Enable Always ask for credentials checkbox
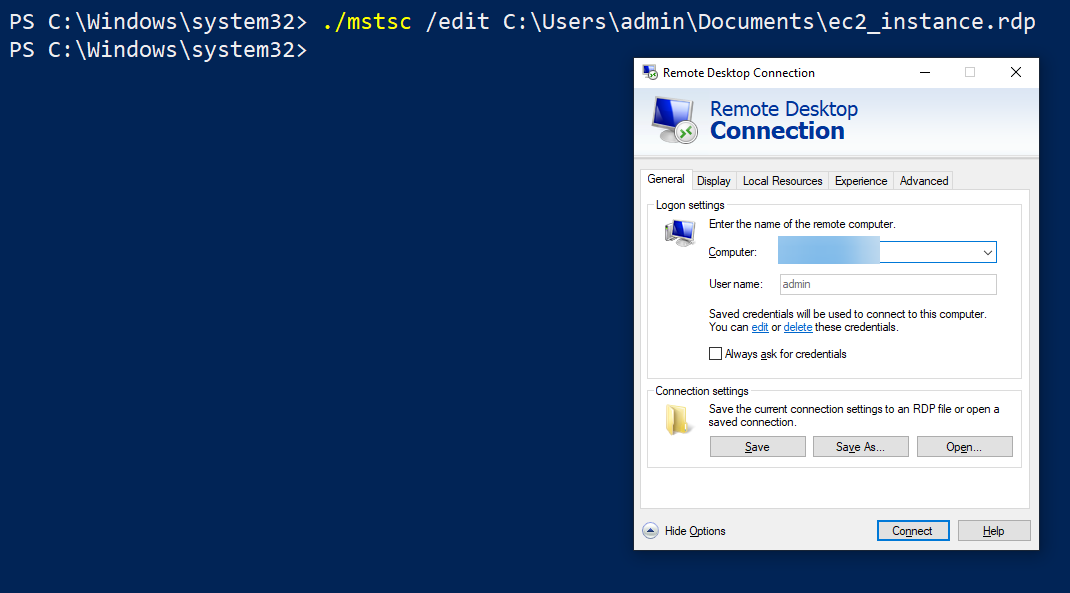Screen dimensions: 1070x593 [715, 353]
